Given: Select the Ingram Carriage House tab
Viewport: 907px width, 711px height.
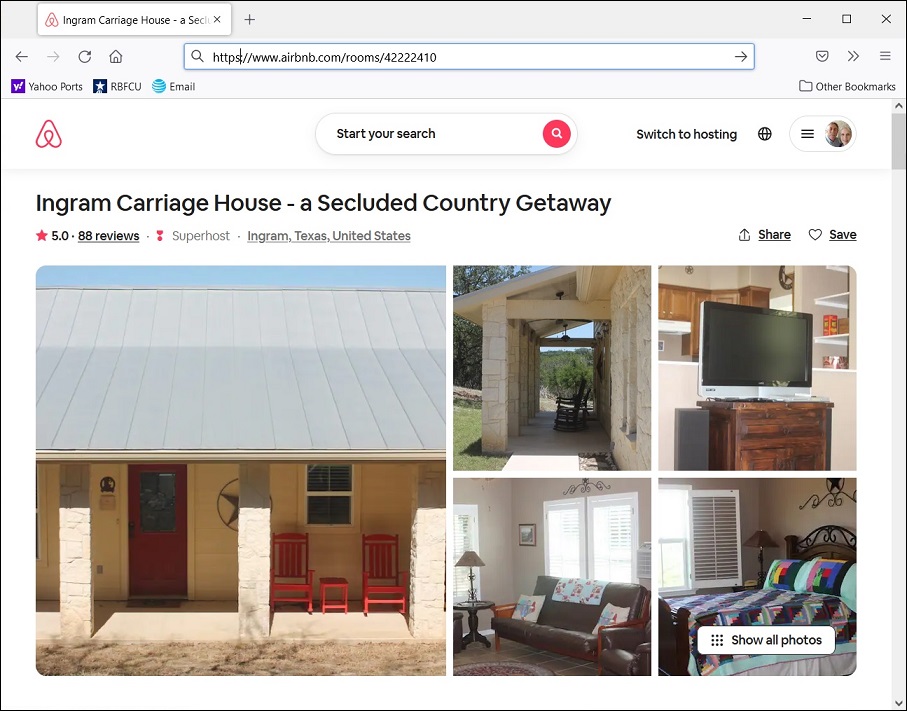Looking at the screenshot, I should pos(130,19).
